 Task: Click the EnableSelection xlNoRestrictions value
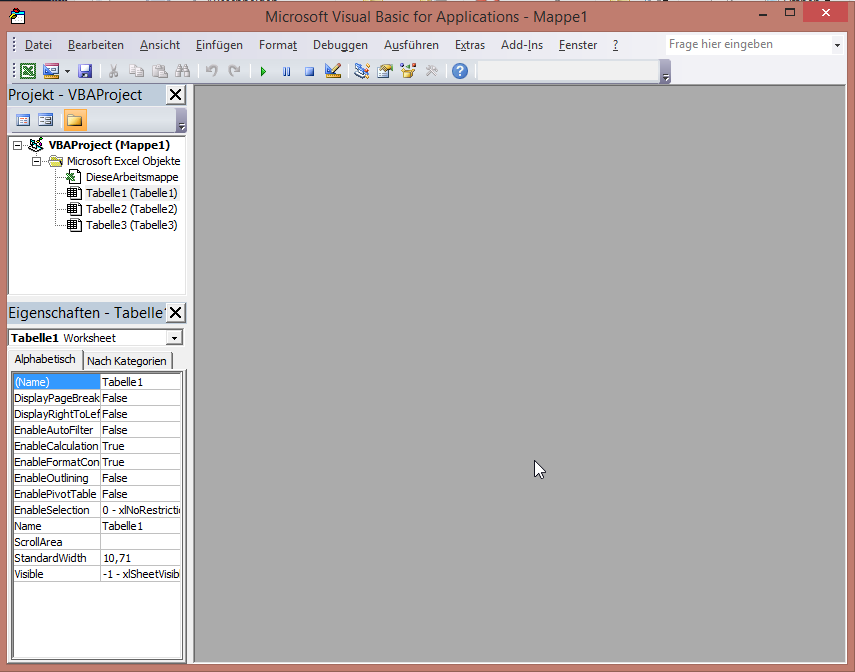coord(141,510)
